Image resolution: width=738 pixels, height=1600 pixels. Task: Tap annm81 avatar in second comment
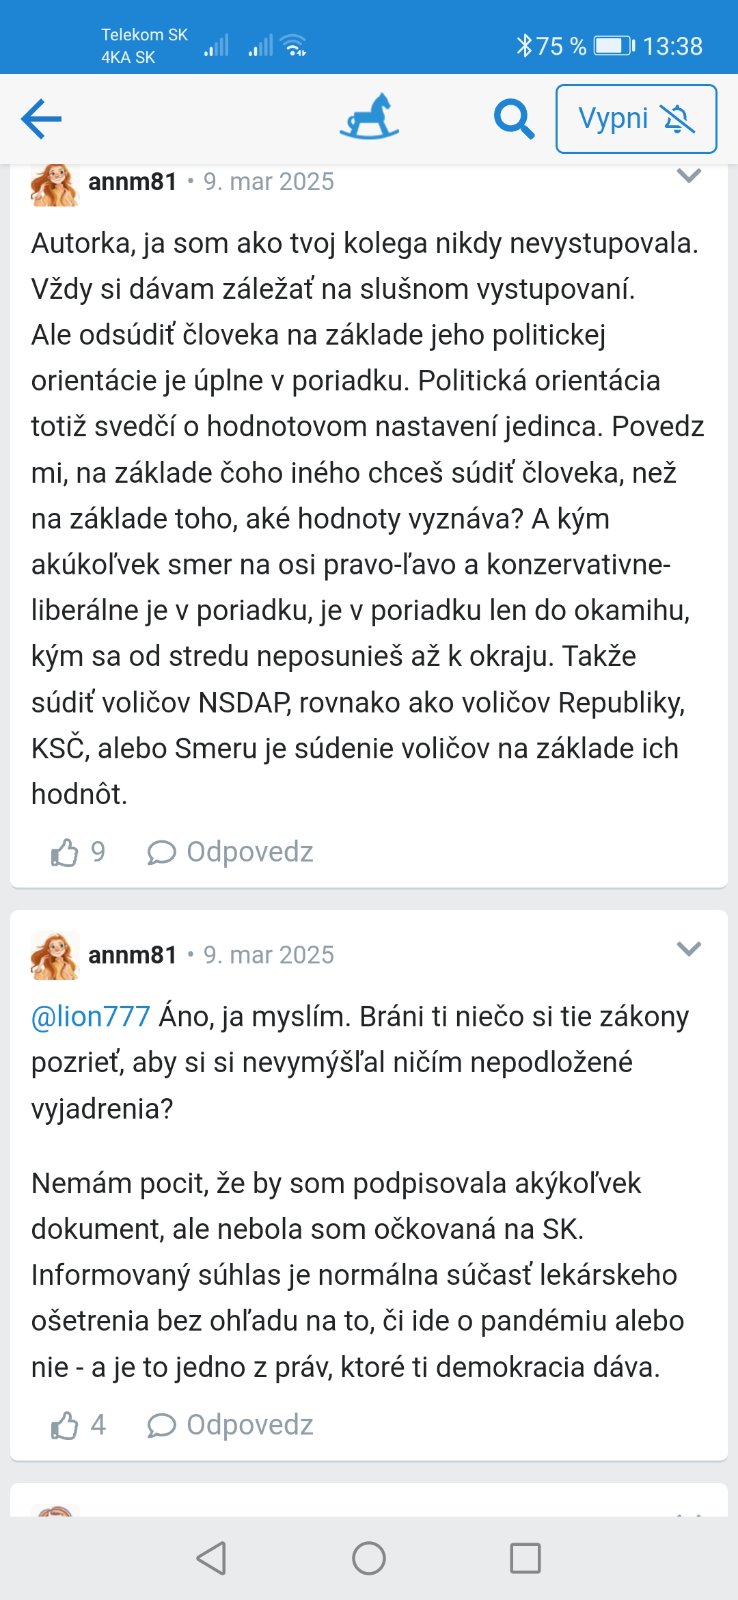[54, 955]
